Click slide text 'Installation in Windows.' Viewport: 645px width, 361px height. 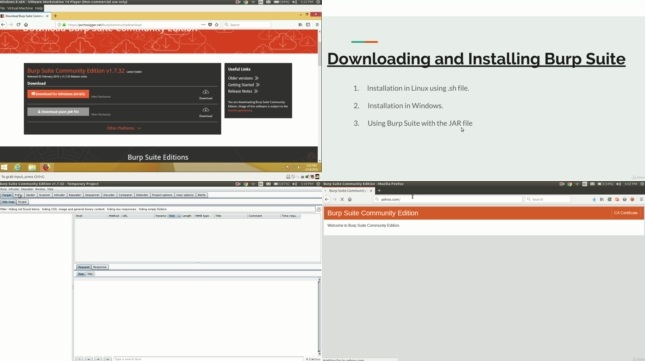pos(405,106)
